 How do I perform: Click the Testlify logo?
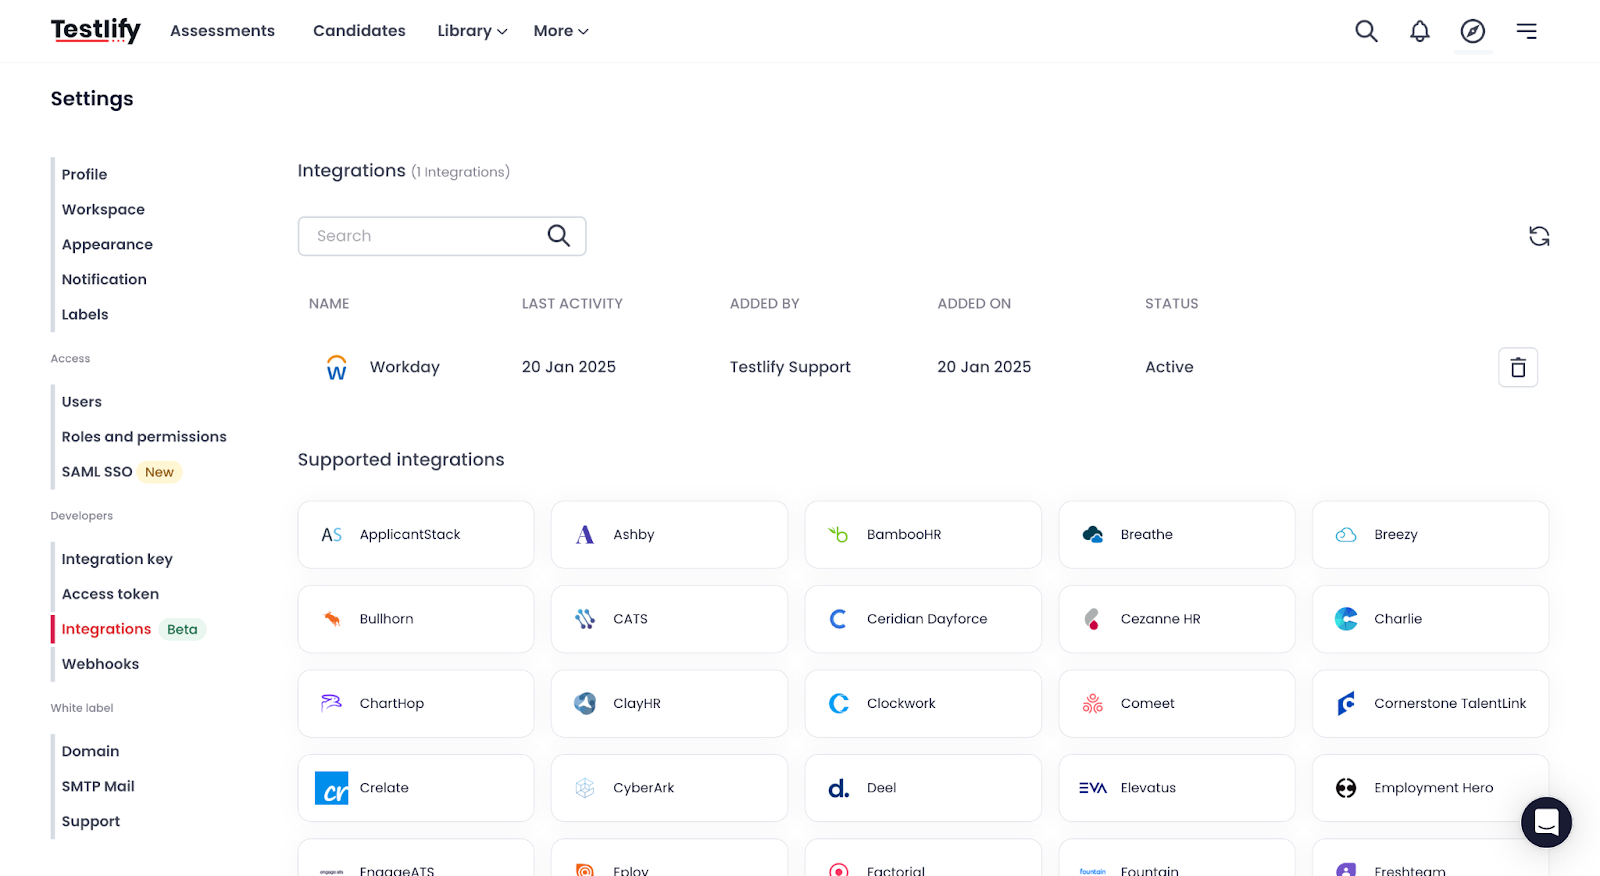pyautogui.click(x=96, y=31)
